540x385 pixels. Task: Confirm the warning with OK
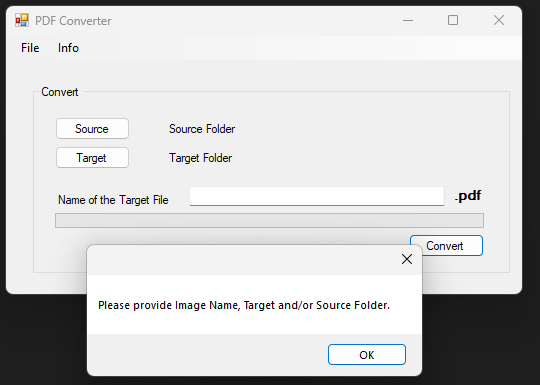pyautogui.click(x=367, y=354)
